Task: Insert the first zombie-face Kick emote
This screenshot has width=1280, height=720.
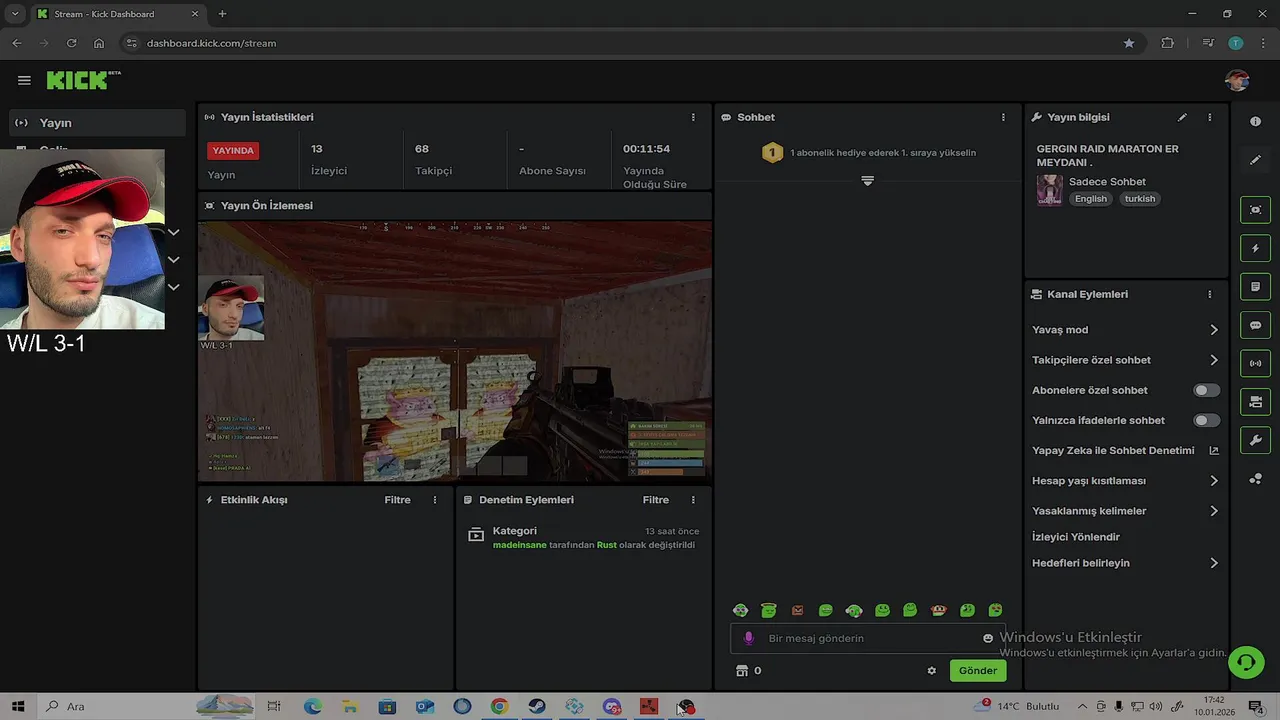Action: [740, 610]
